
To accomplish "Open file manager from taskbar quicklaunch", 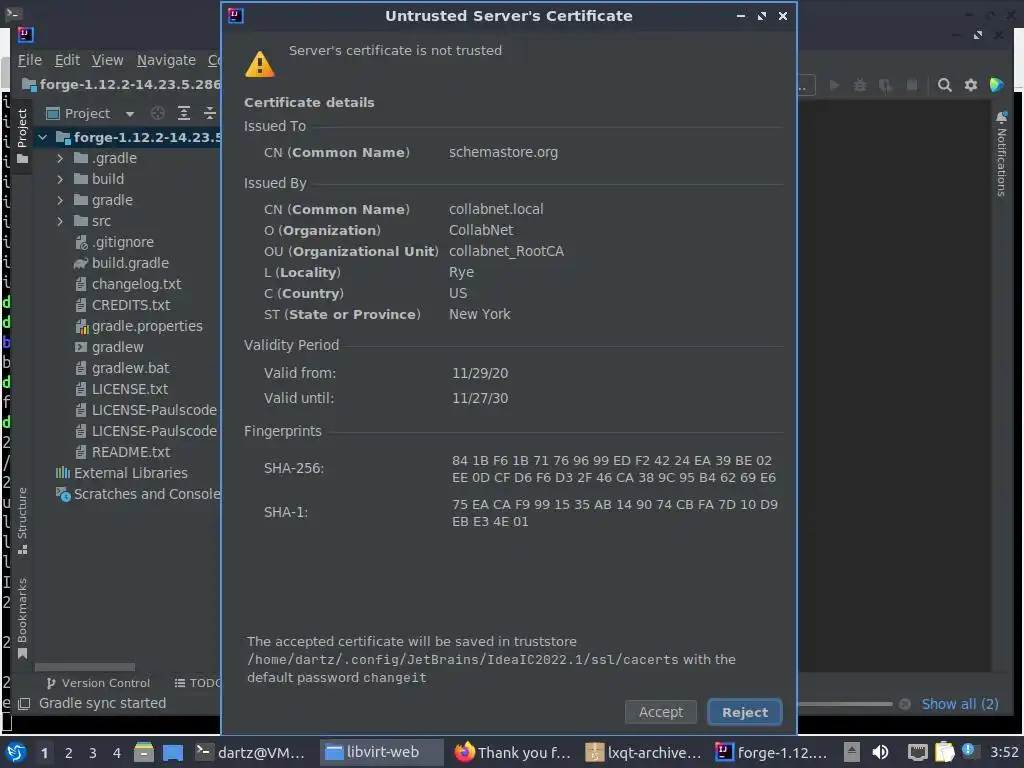I will [x=144, y=752].
